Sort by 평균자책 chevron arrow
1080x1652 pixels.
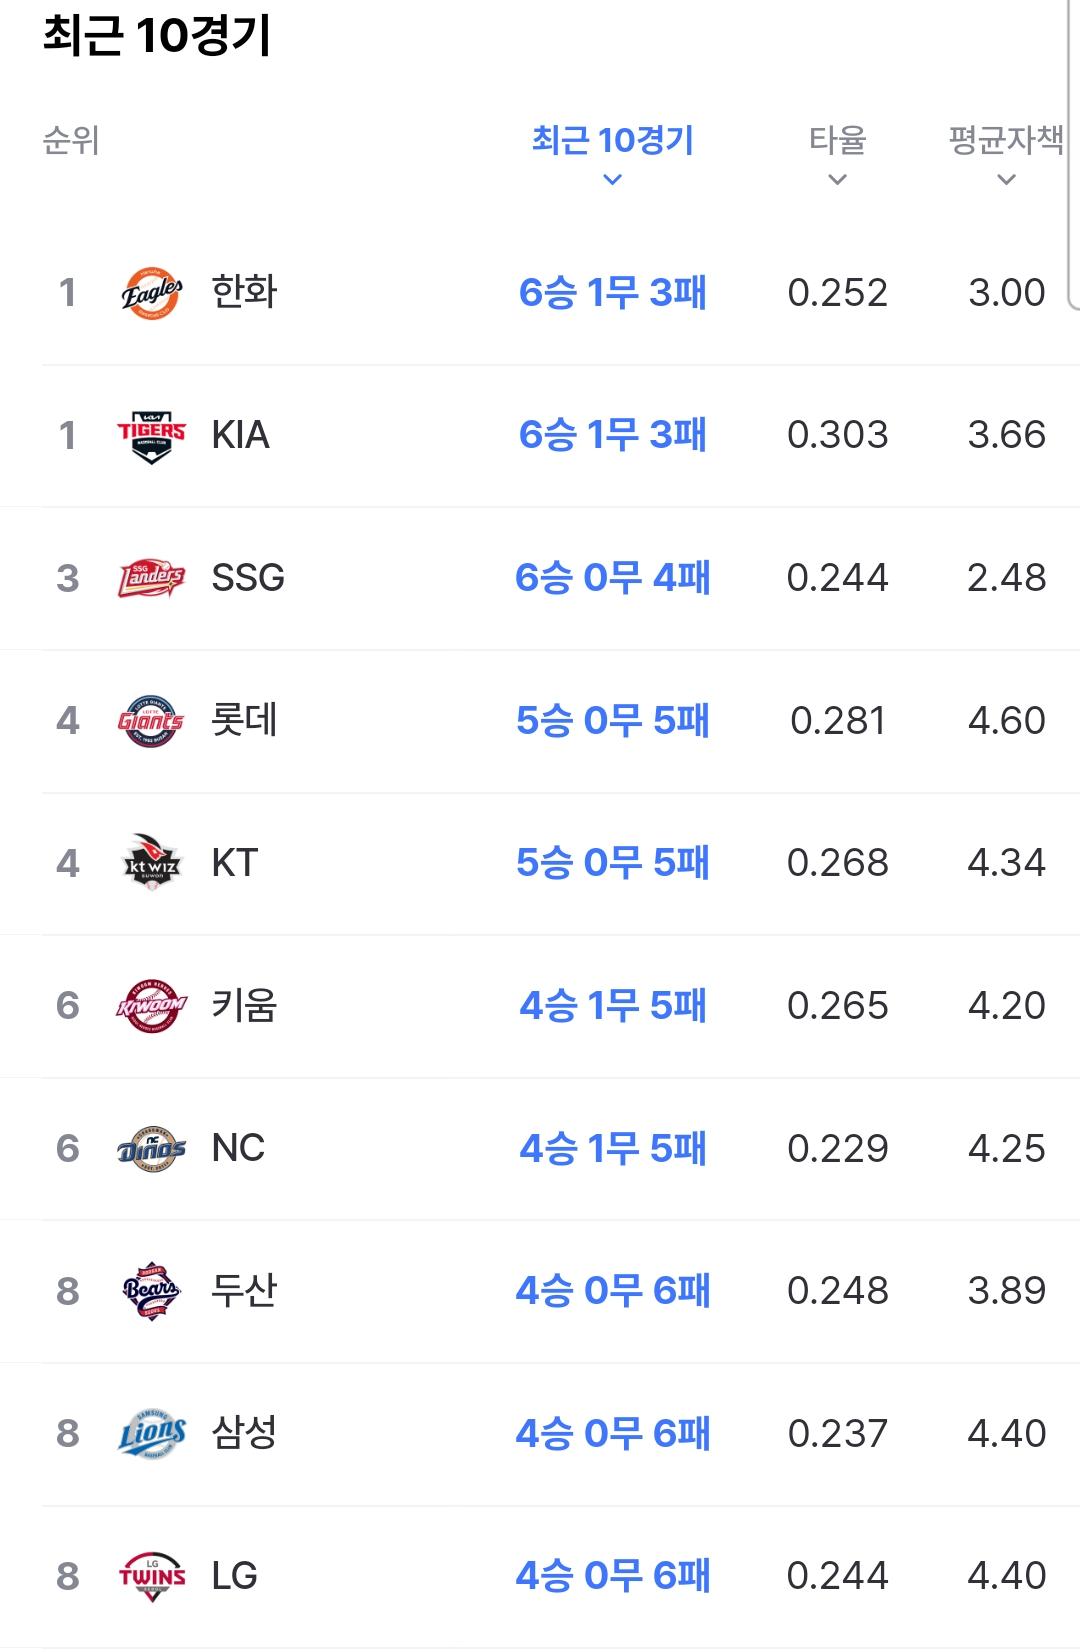point(1007,180)
